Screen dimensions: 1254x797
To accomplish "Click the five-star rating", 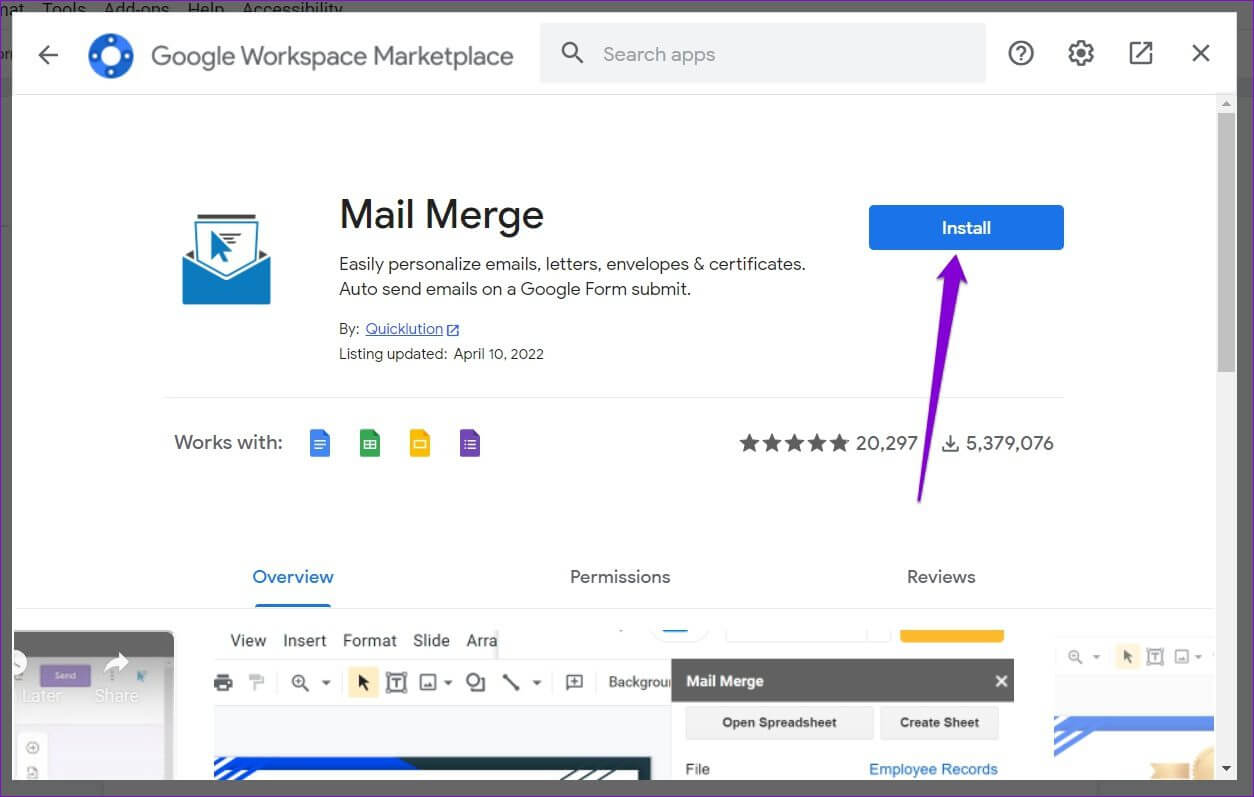I will [x=794, y=443].
